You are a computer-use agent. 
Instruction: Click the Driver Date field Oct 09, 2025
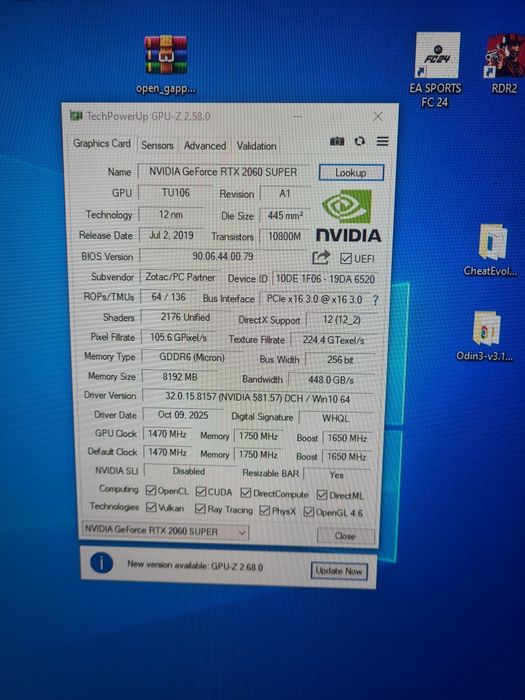pos(183,415)
